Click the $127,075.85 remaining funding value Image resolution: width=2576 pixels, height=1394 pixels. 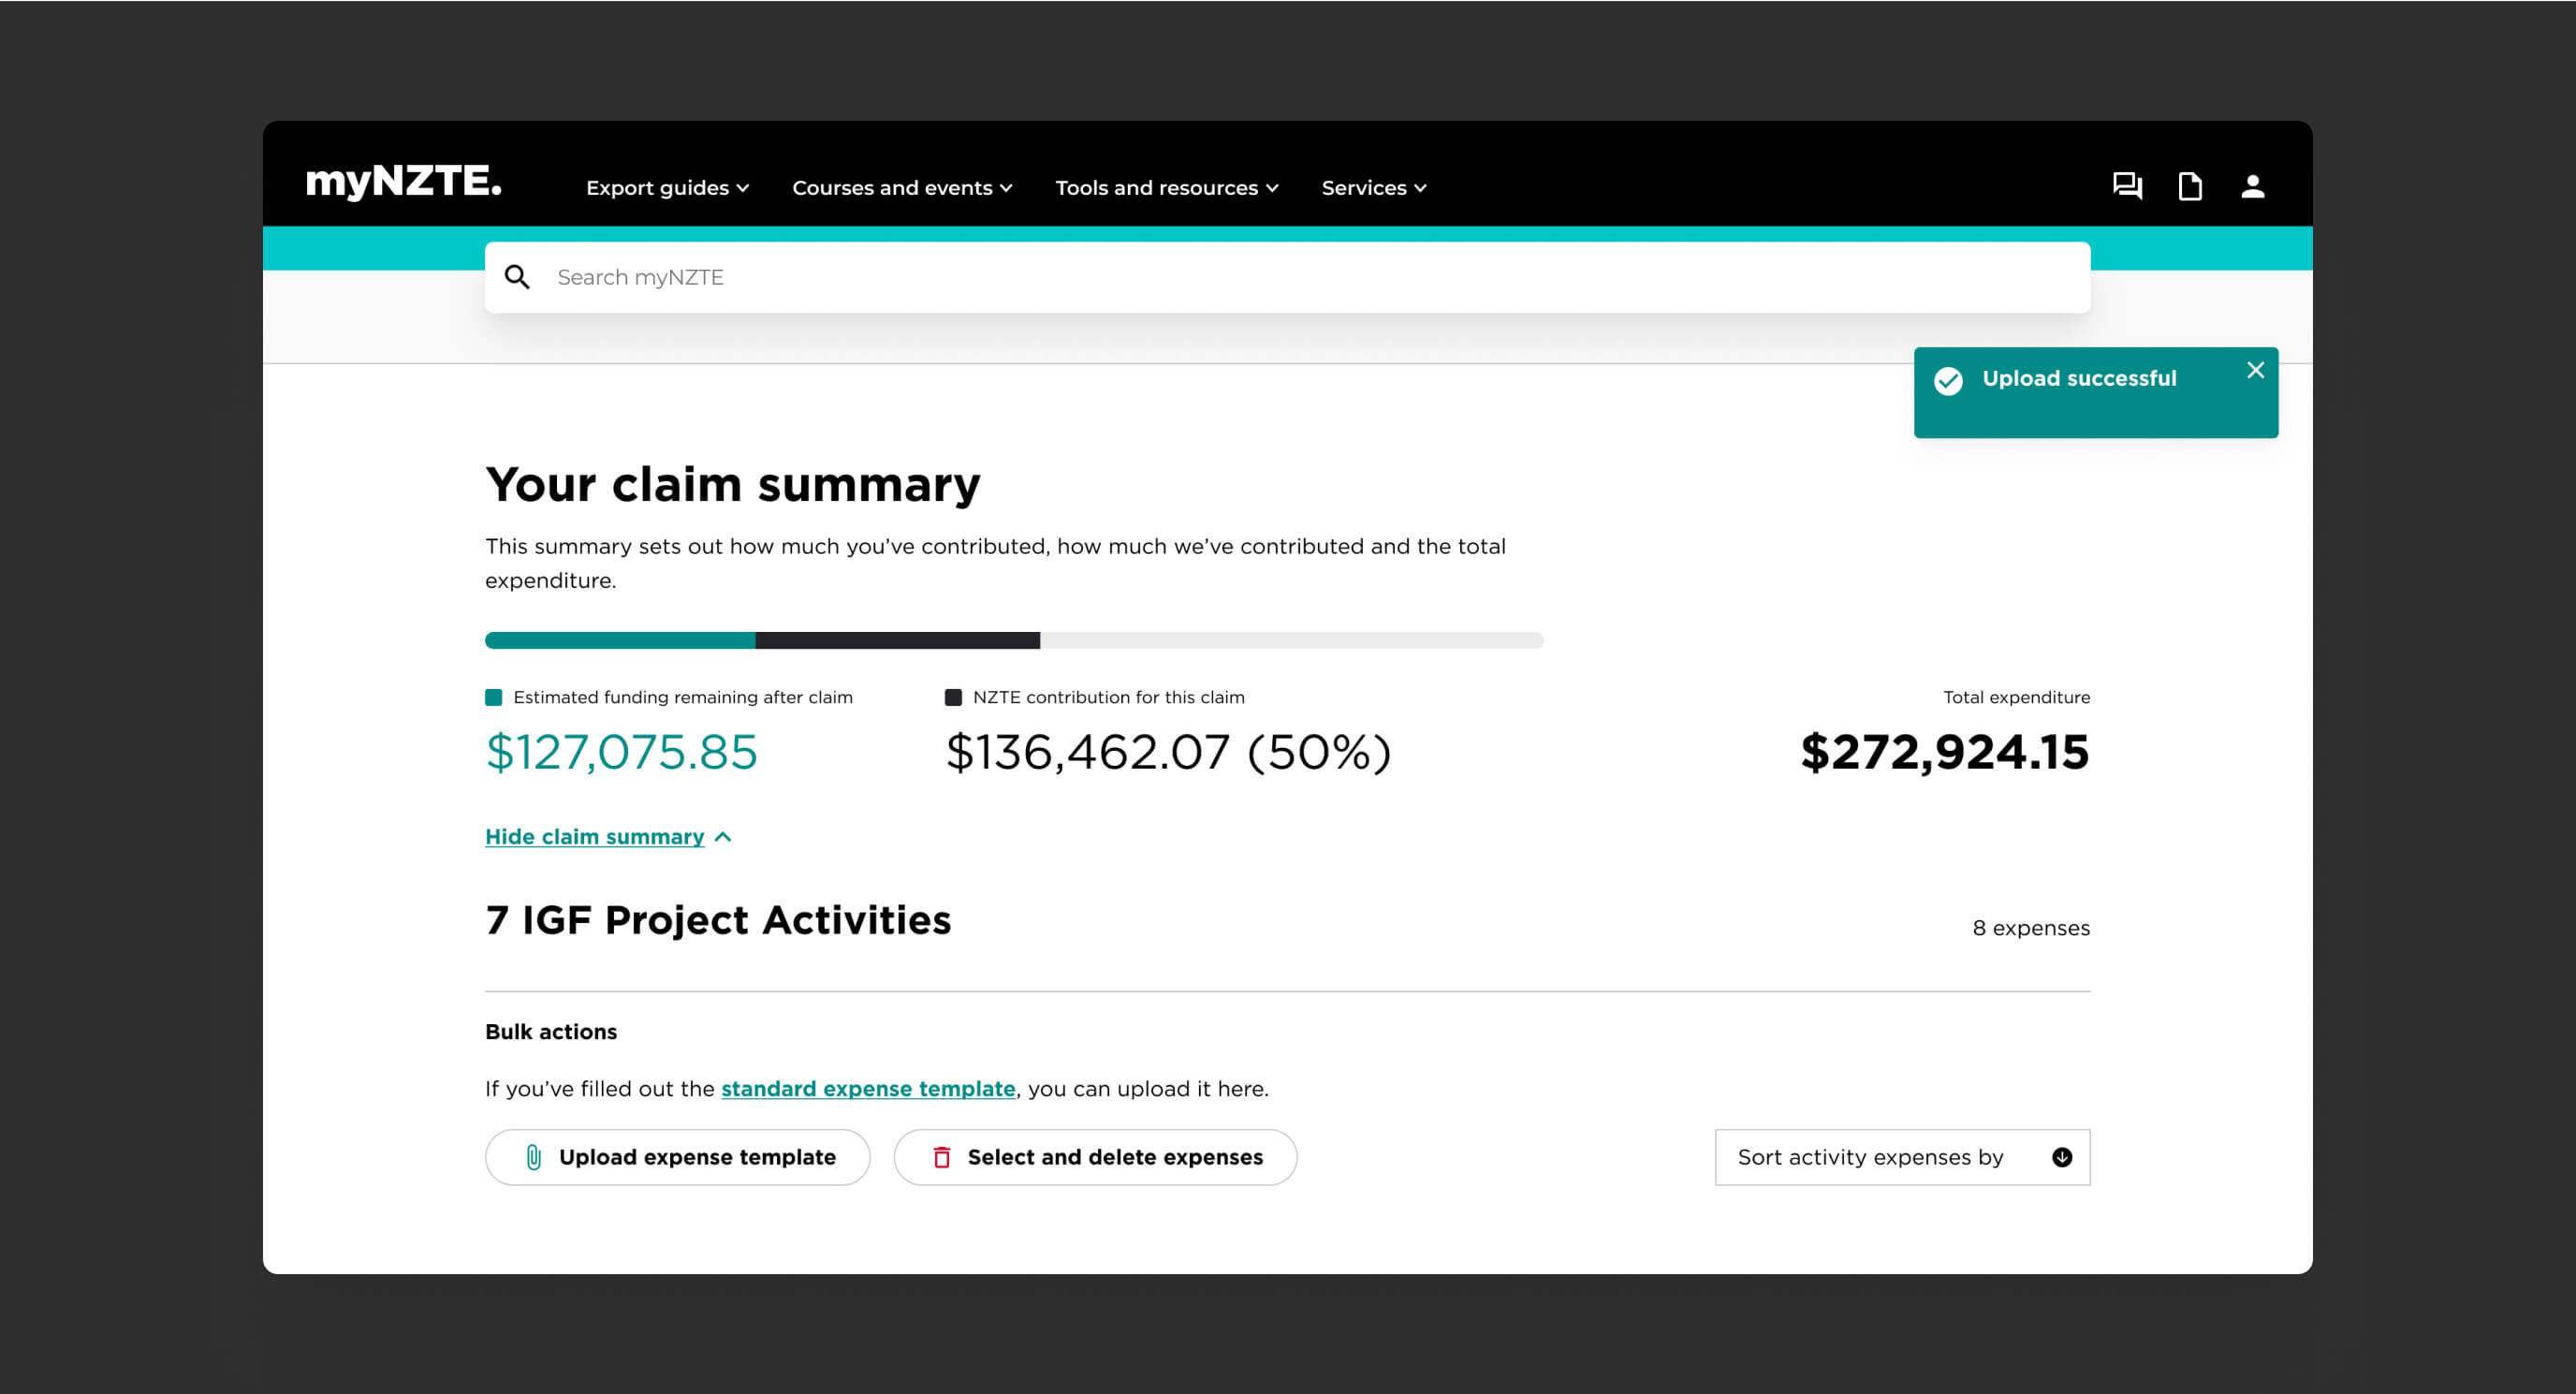pos(621,752)
